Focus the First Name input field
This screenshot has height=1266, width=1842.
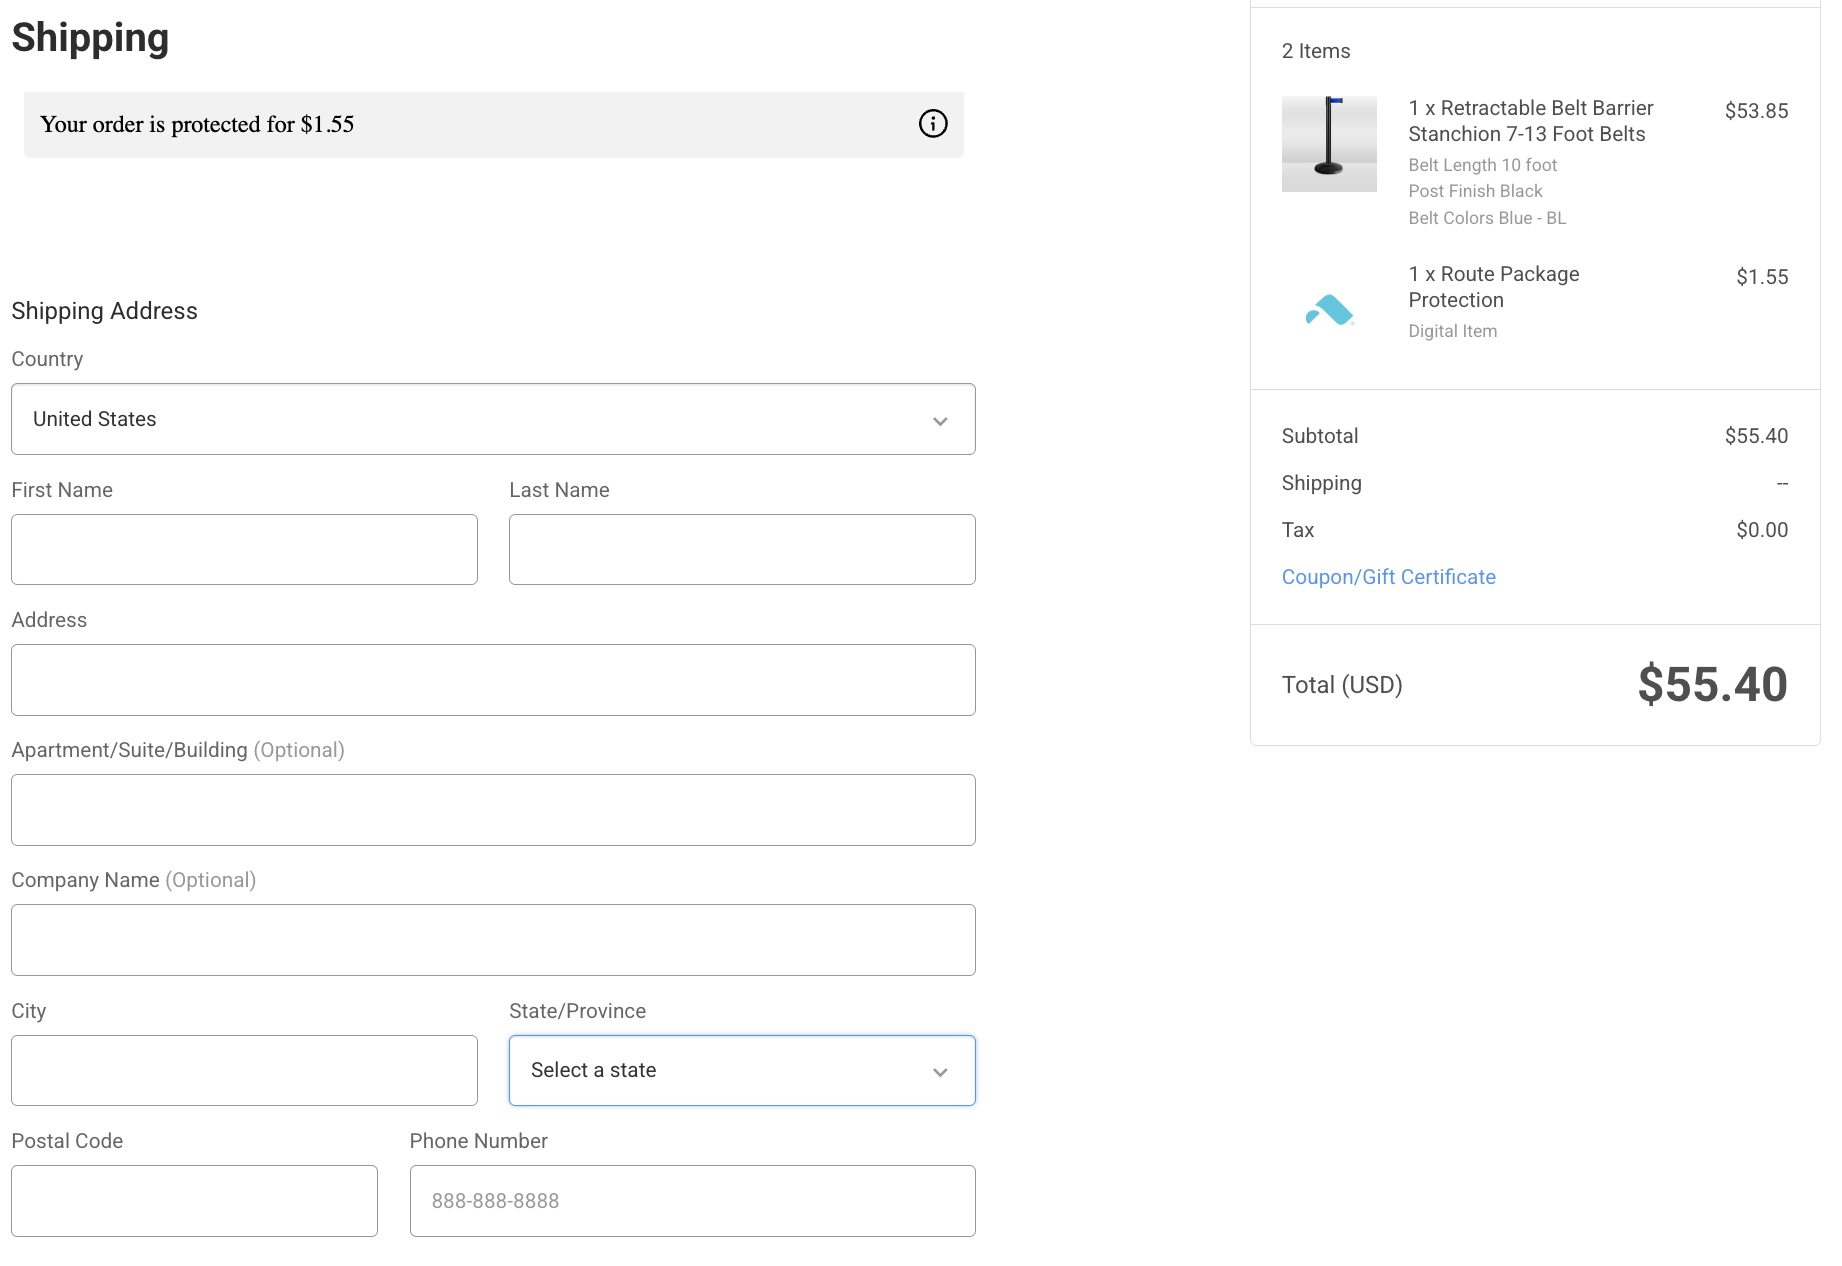click(244, 550)
